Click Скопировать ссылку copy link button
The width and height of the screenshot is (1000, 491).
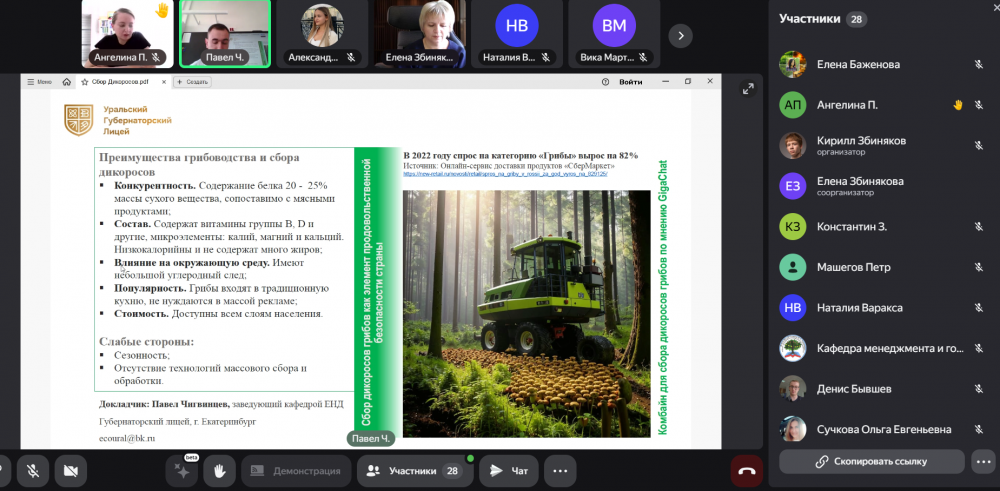click(x=870, y=461)
